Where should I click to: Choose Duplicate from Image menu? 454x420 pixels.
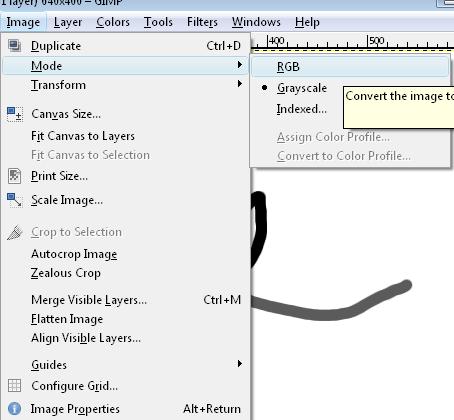click(125, 46)
